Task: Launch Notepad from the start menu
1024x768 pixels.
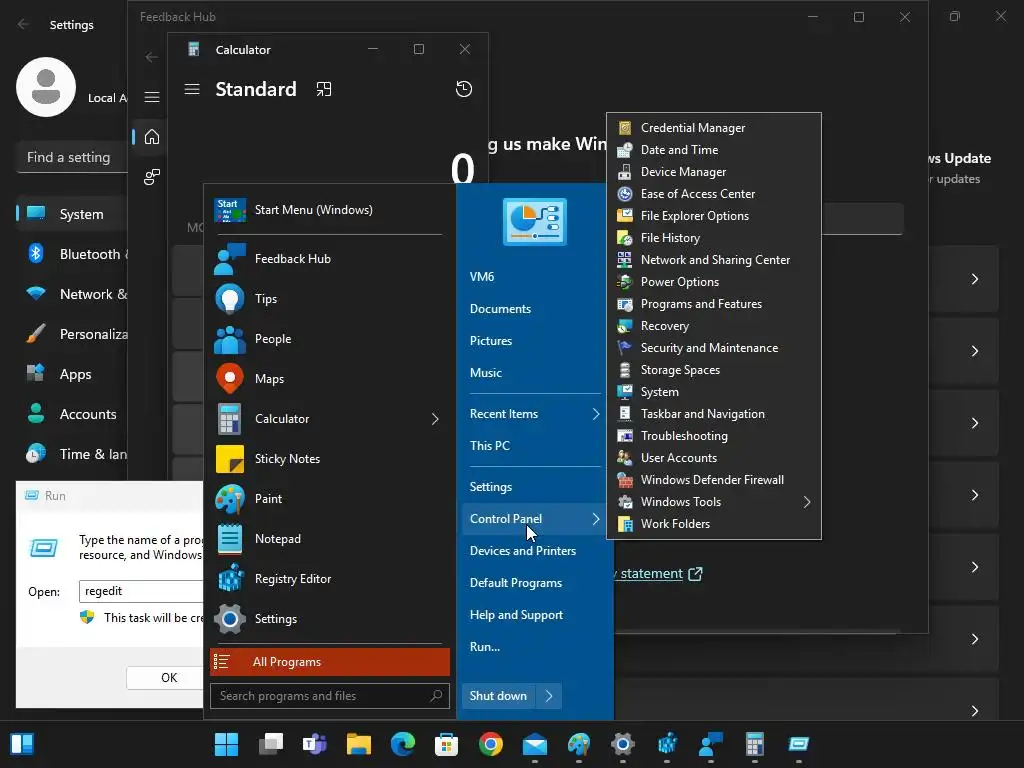Action: tap(329, 538)
